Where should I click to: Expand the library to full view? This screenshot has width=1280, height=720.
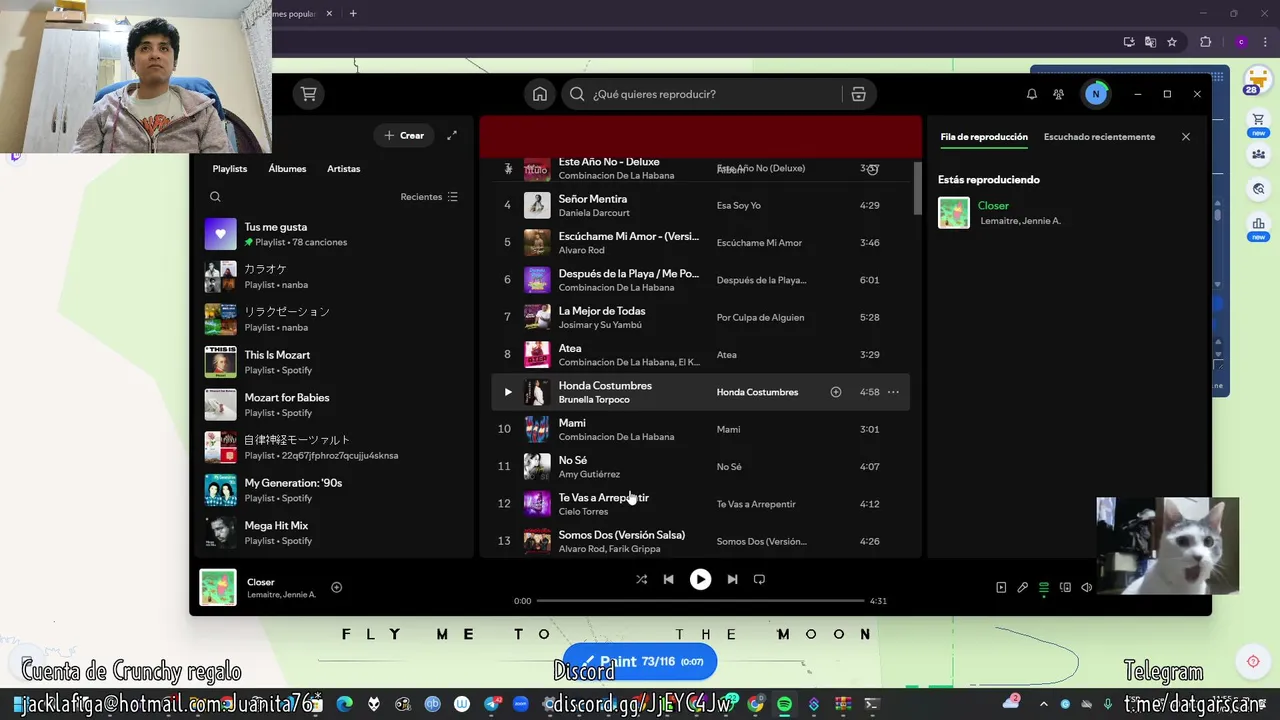[452, 135]
